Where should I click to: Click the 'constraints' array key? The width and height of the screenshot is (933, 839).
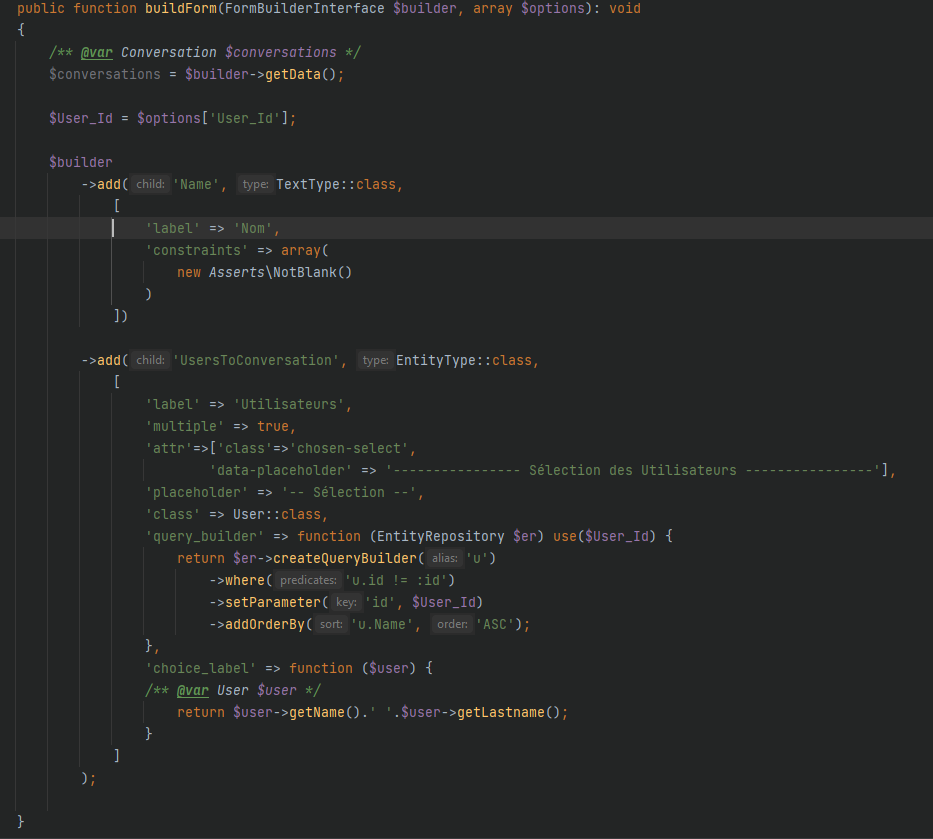point(197,251)
